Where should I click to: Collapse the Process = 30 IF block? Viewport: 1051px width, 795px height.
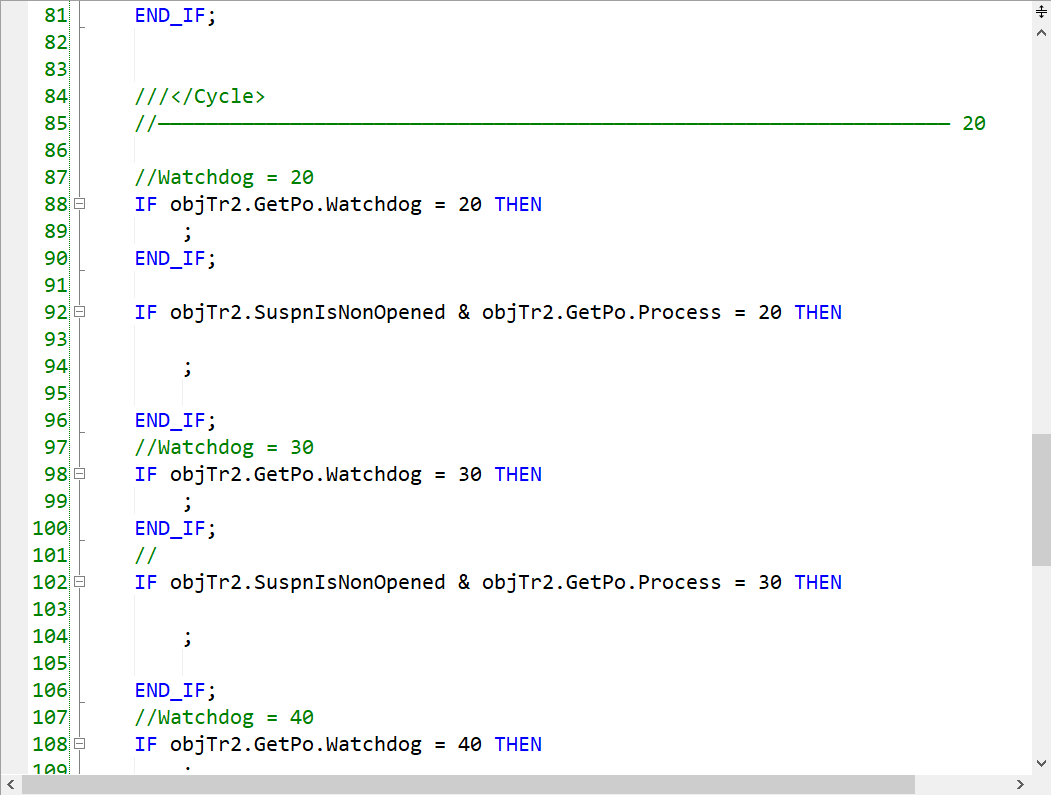(80, 582)
